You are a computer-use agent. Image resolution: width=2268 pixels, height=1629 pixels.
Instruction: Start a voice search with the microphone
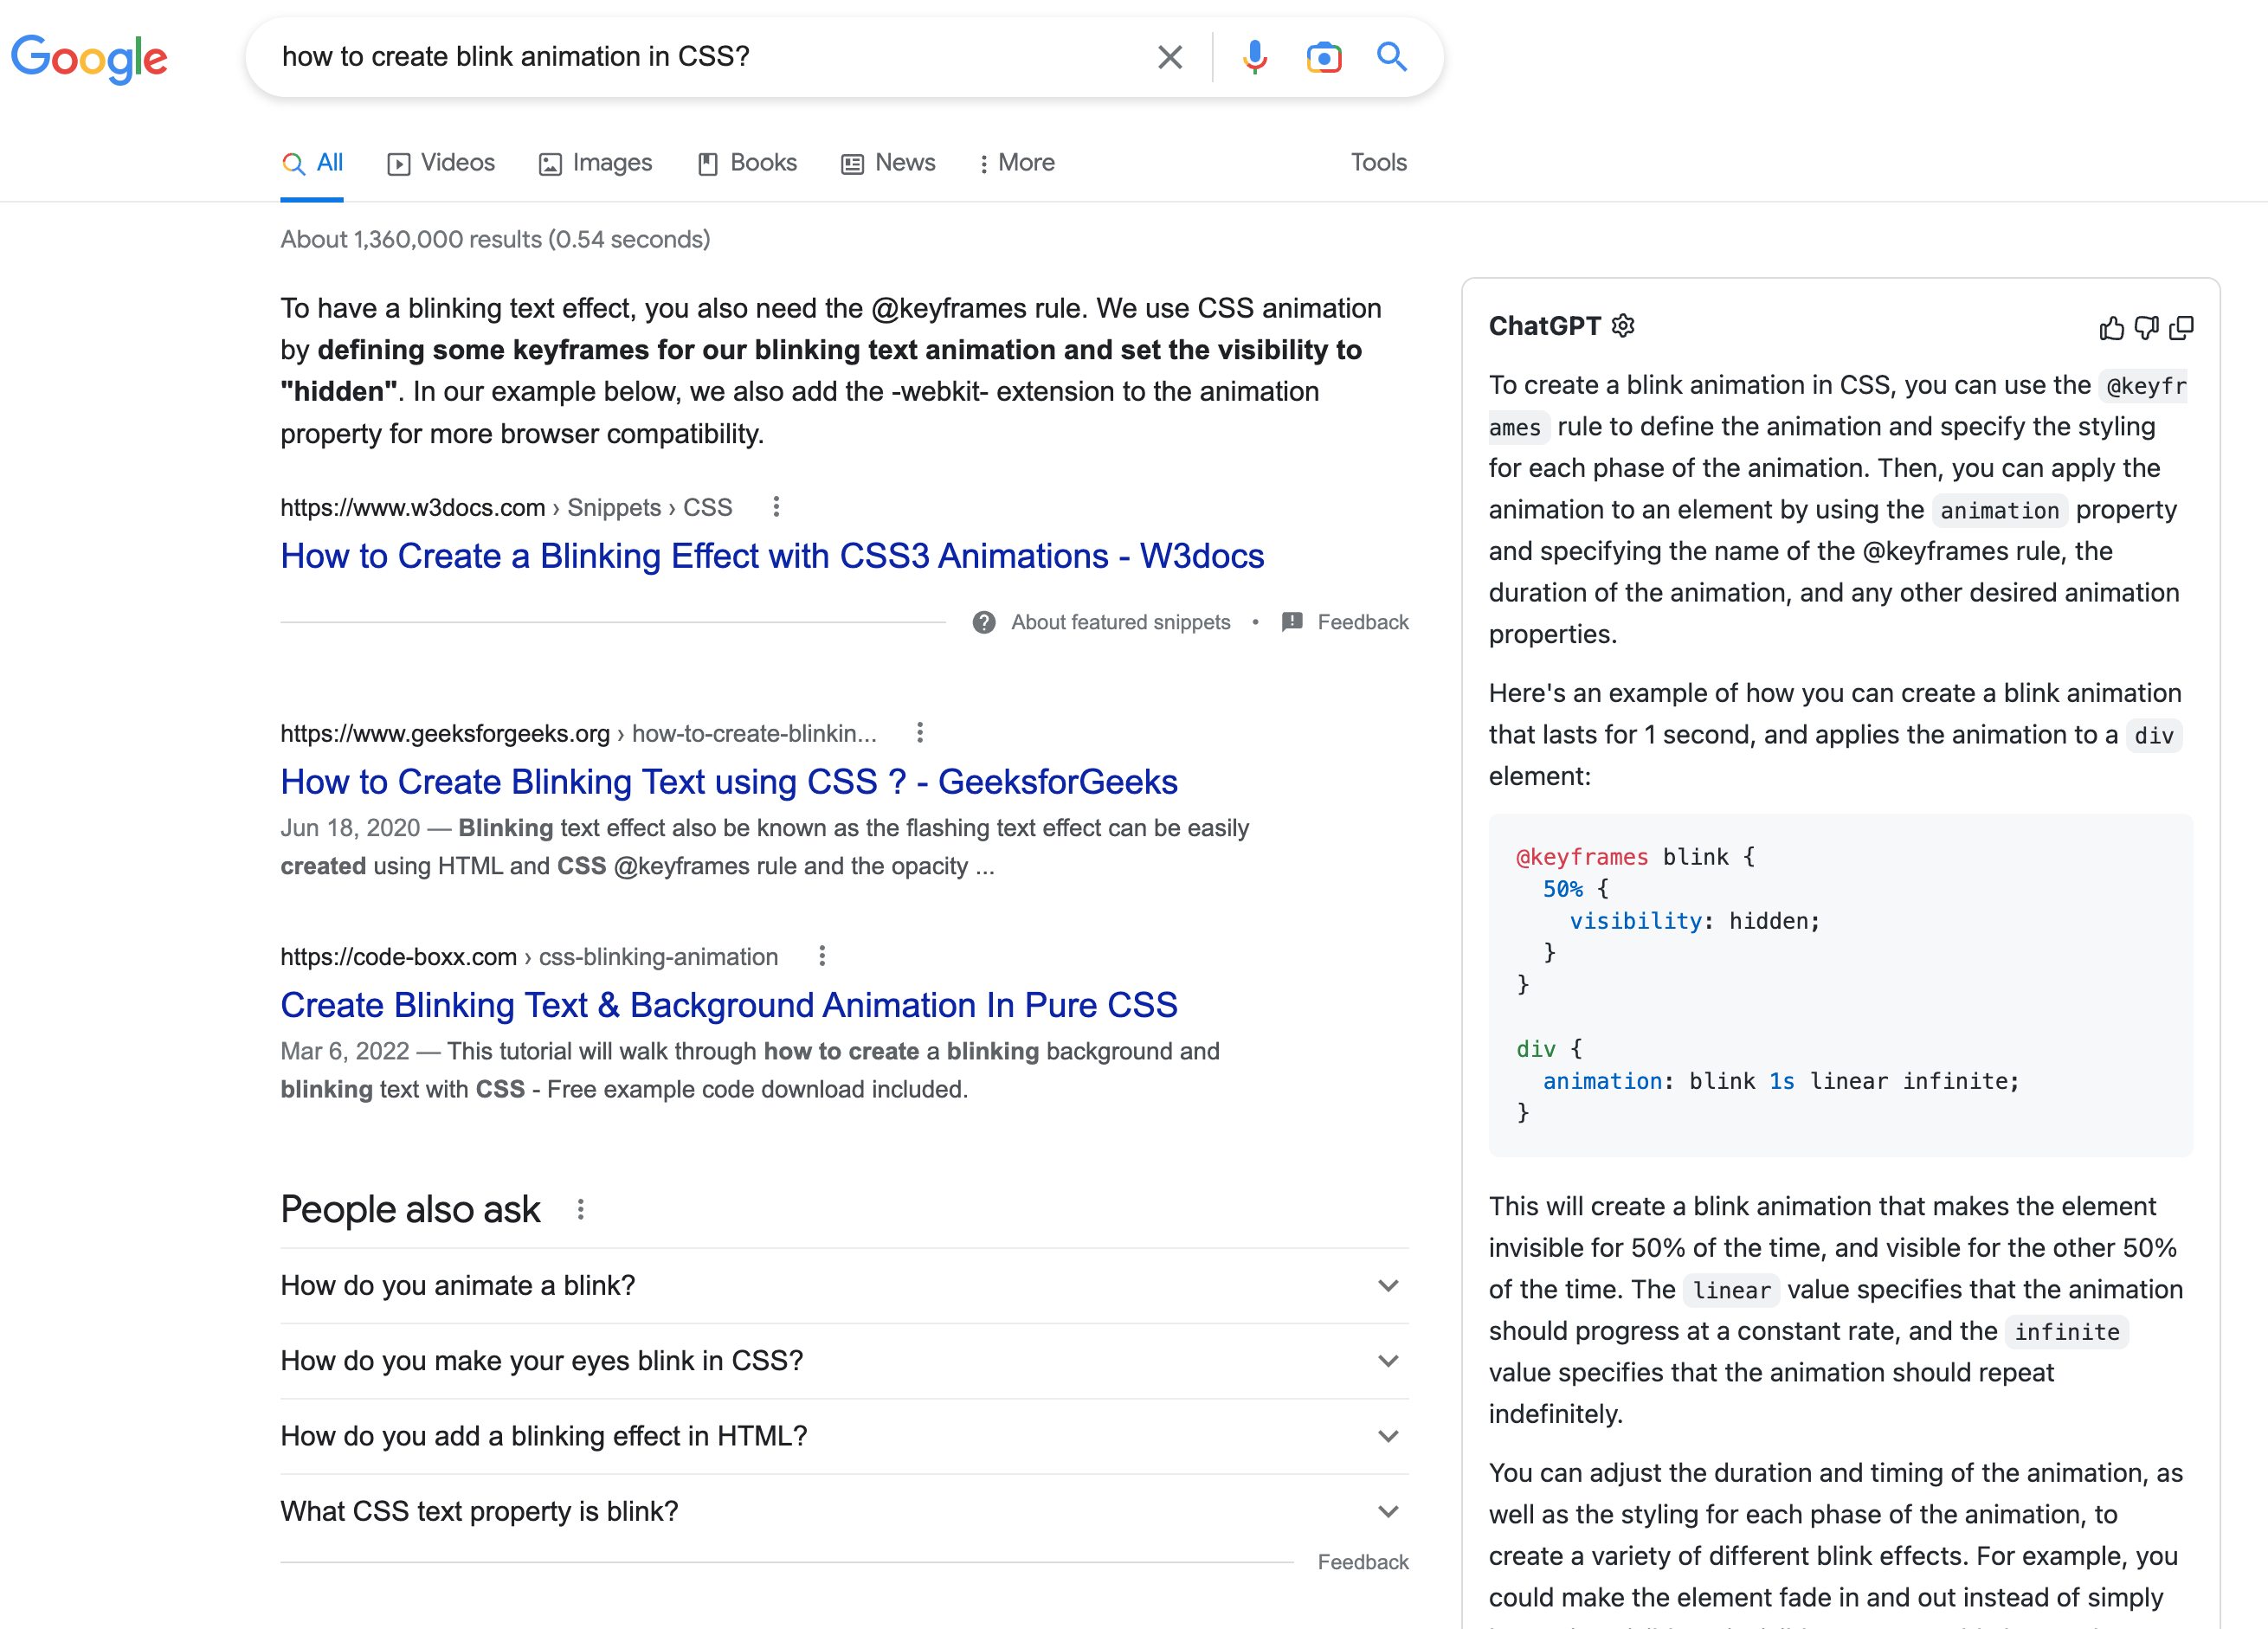[1254, 57]
